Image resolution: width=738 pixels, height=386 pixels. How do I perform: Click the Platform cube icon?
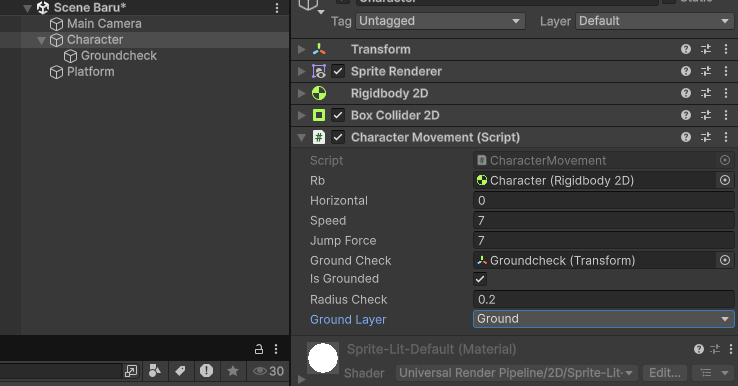[56, 72]
